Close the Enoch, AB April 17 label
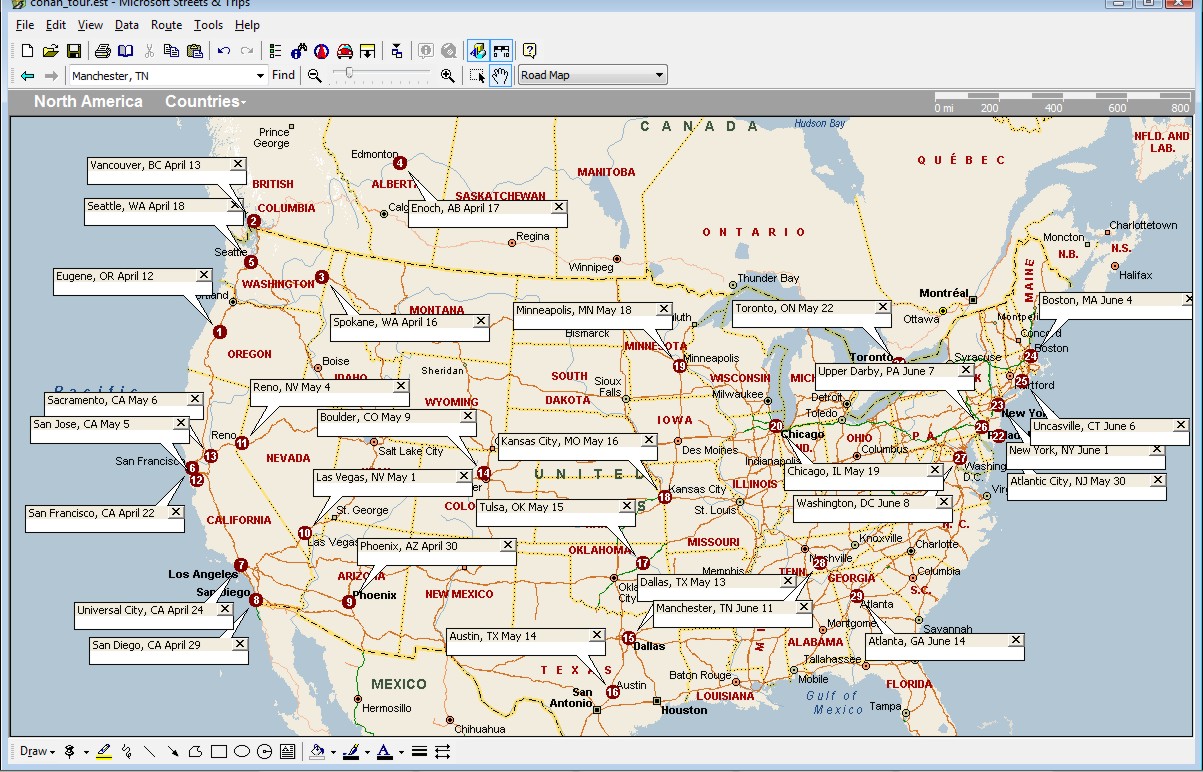This screenshot has height=772, width=1203. click(x=559, y=207)
